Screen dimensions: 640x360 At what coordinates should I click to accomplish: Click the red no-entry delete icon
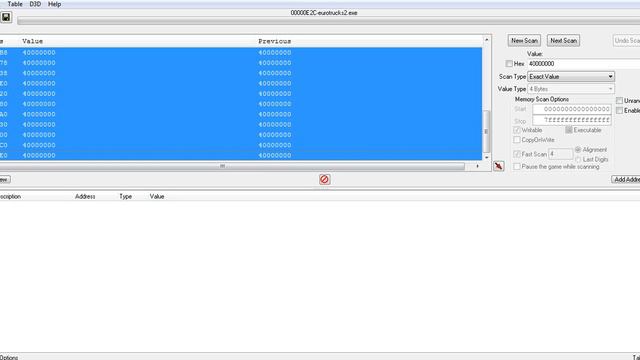point(324,179)
